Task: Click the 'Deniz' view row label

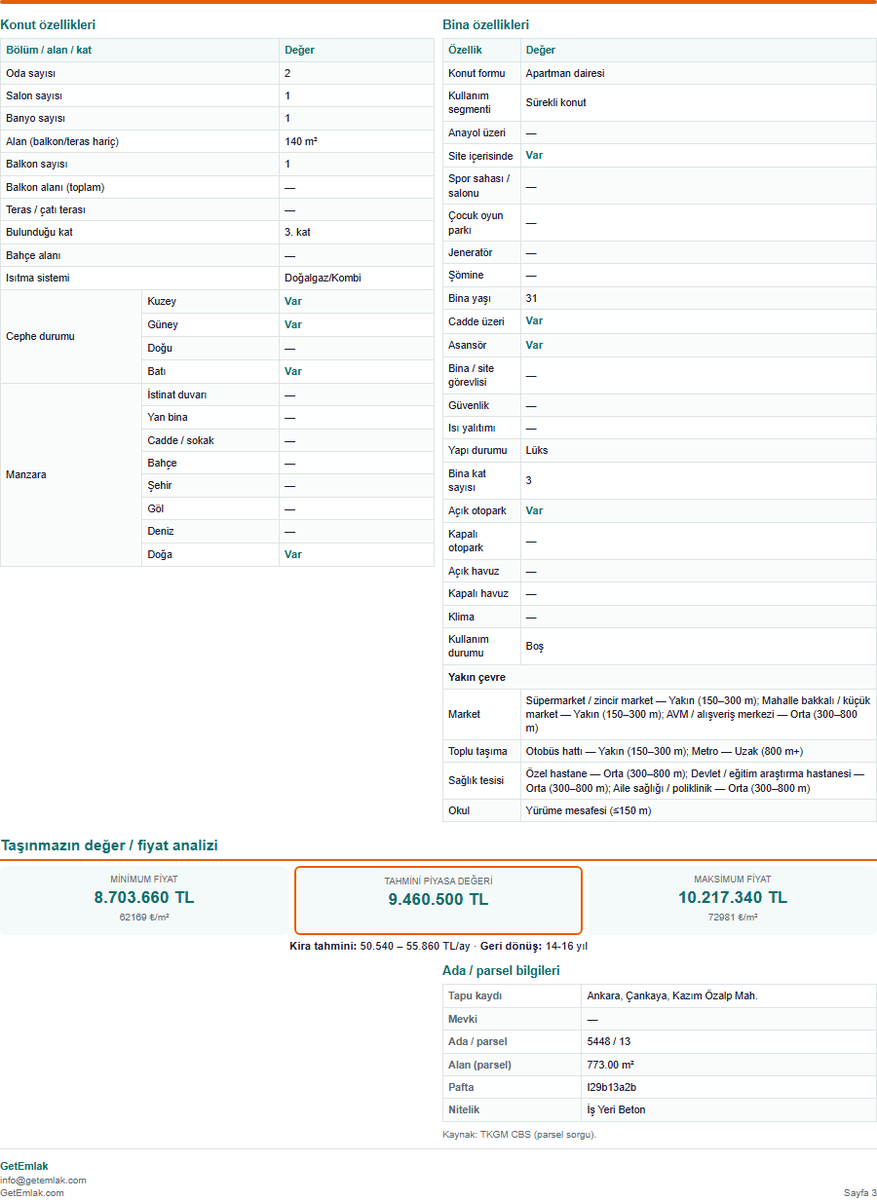Action: coord(161,531)
